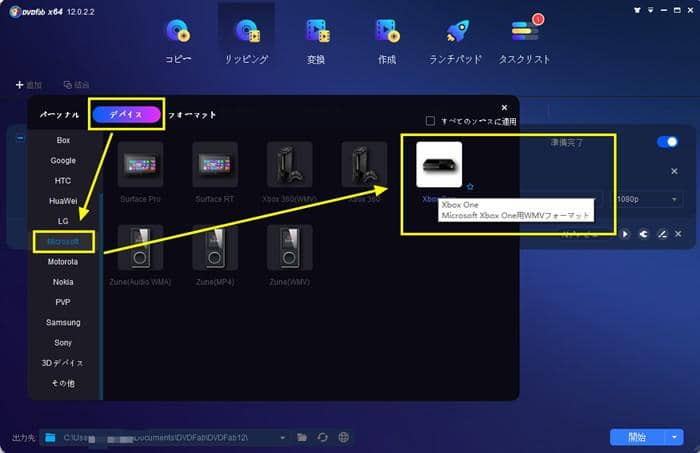
Task: Click the shirt skin icon in title bar
Action: point(637,10)
